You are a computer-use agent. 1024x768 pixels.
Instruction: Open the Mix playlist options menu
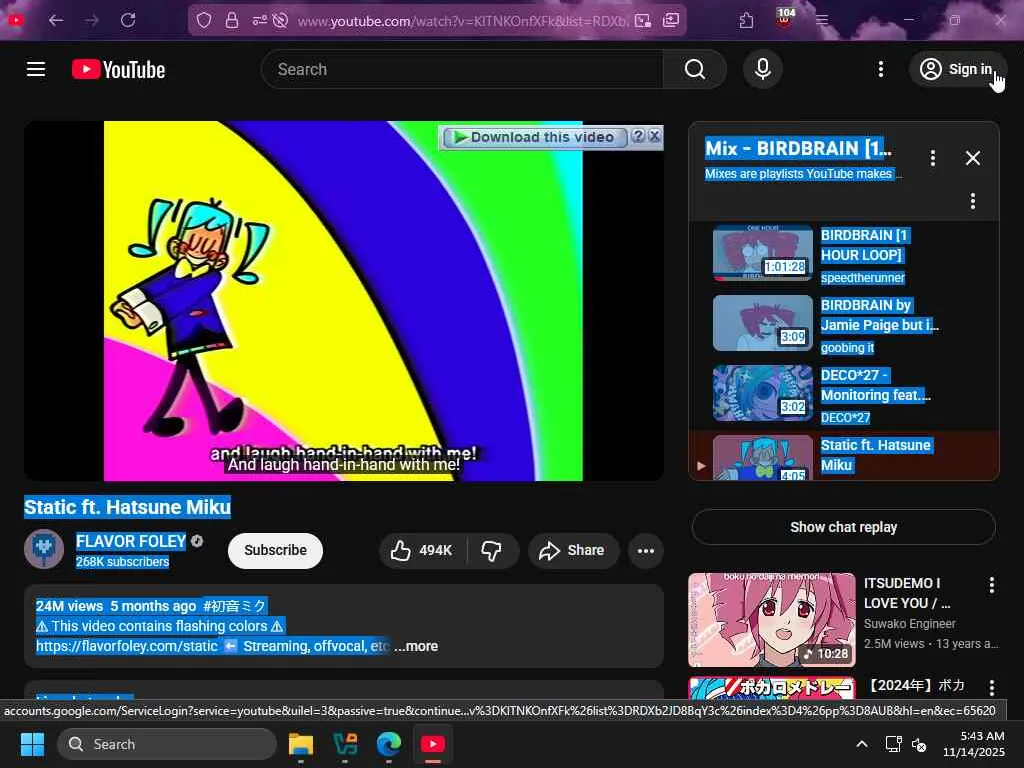tap(933, 158)
